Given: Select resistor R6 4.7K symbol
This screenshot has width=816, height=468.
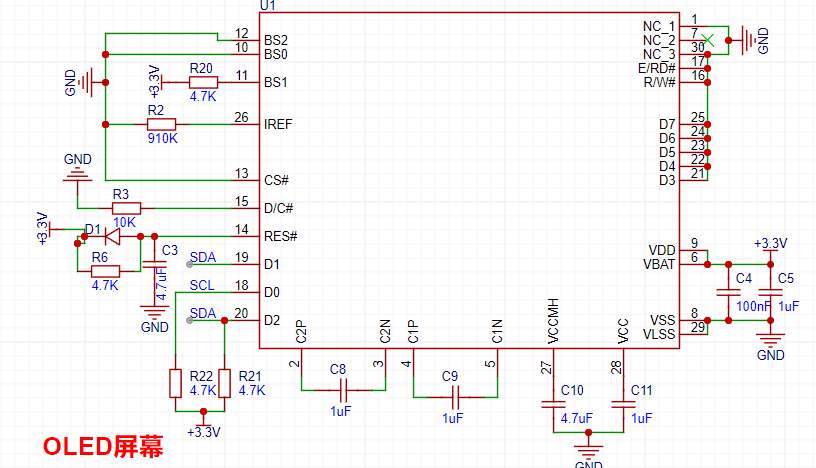Looking at the screenshot, I should (105, 271).
